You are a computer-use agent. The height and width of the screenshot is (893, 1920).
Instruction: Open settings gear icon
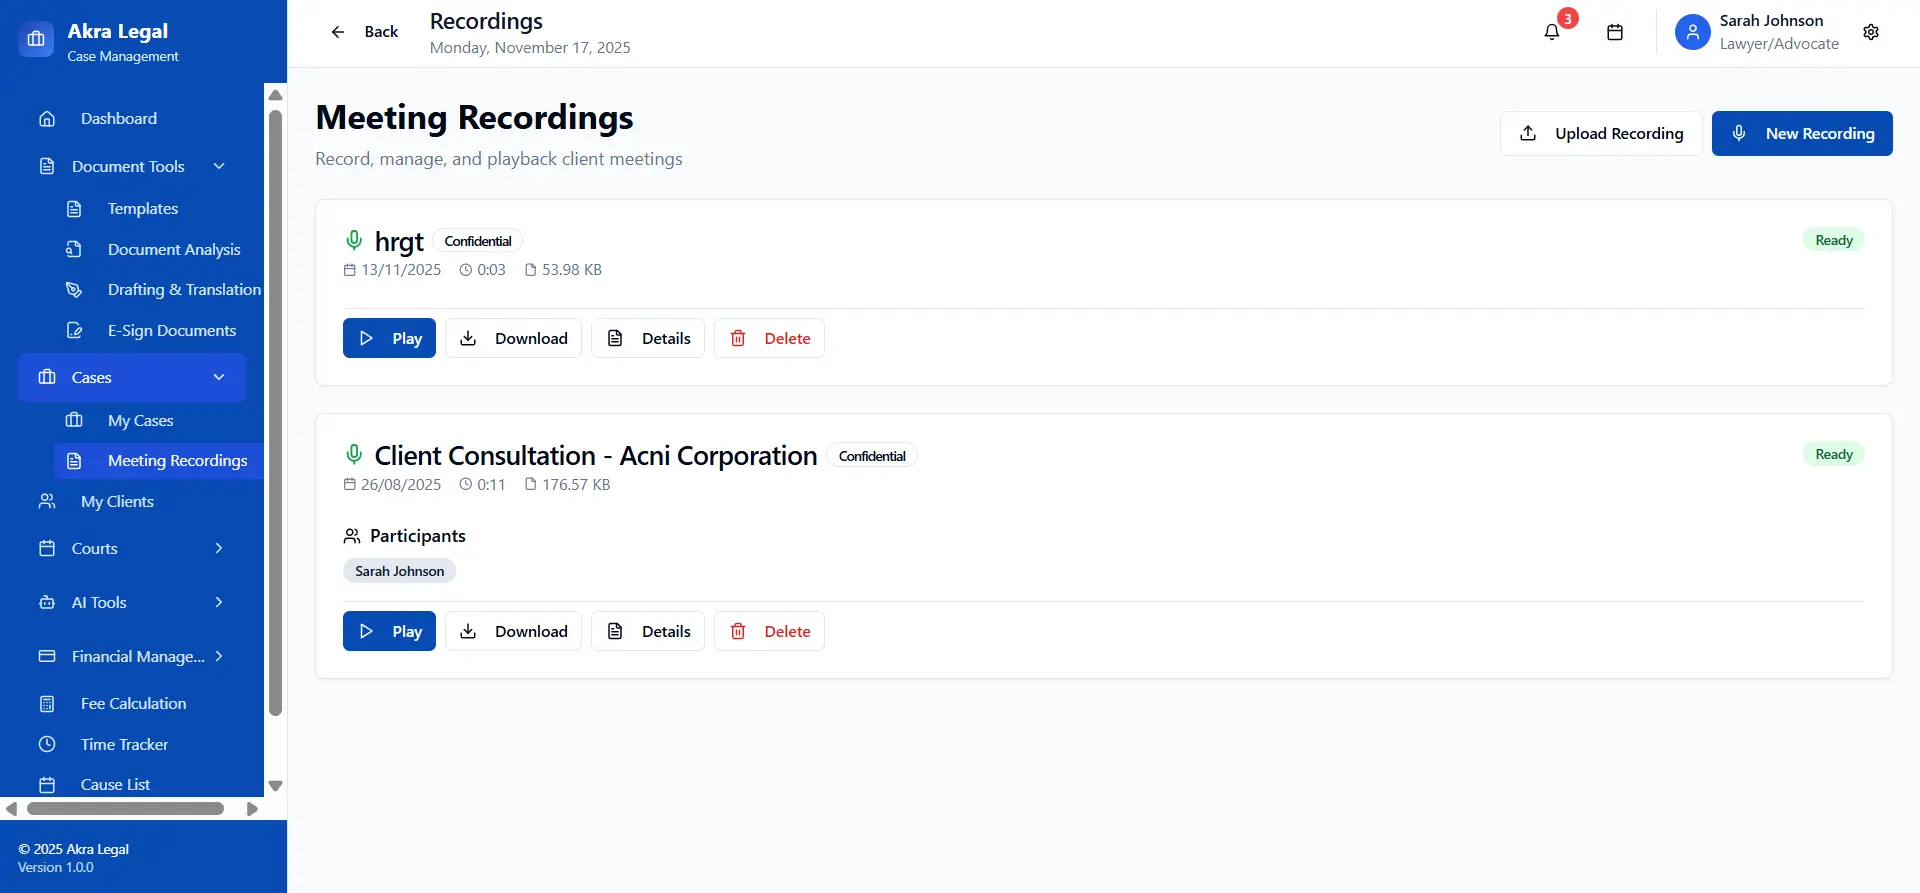point(1870,32)
